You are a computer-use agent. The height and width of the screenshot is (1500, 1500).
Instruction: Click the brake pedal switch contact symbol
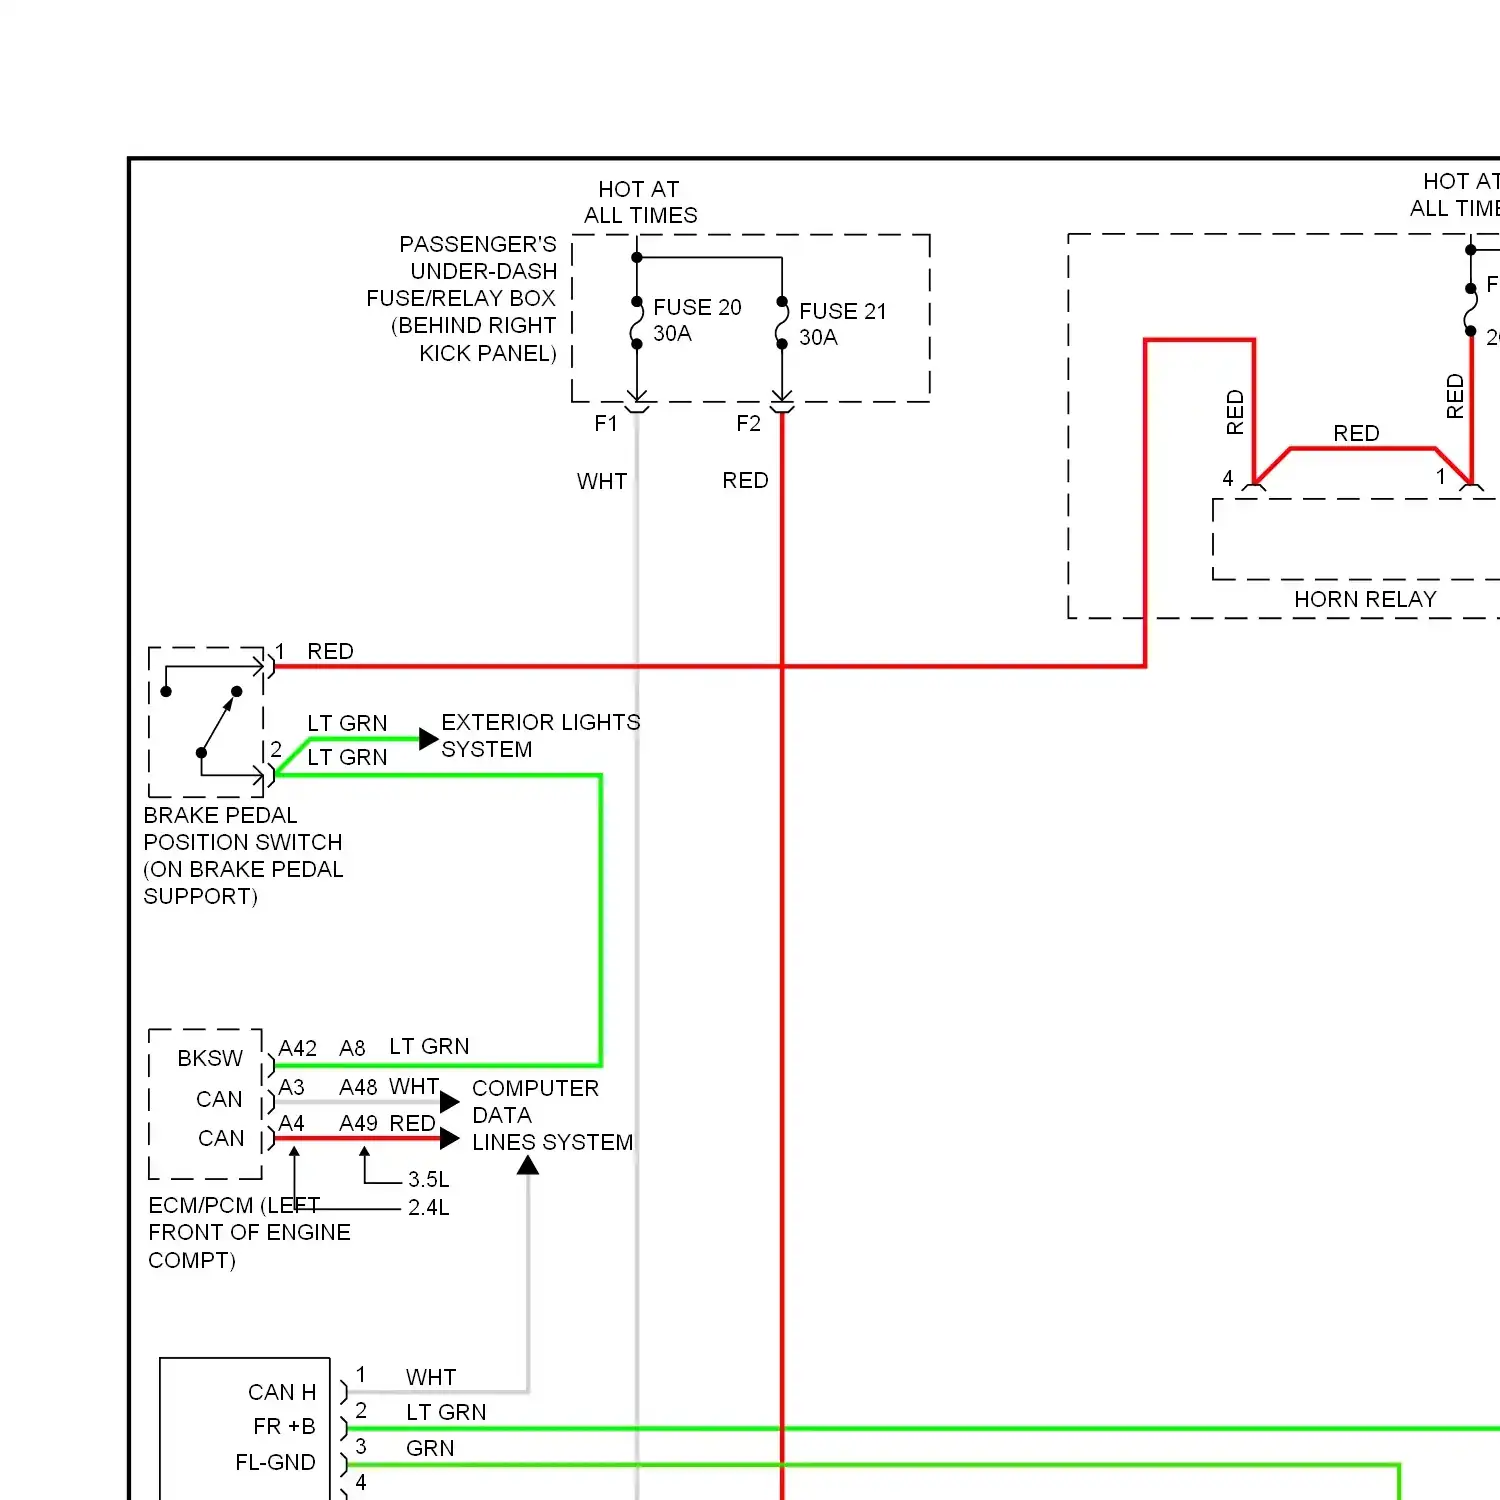click(206, 721)
